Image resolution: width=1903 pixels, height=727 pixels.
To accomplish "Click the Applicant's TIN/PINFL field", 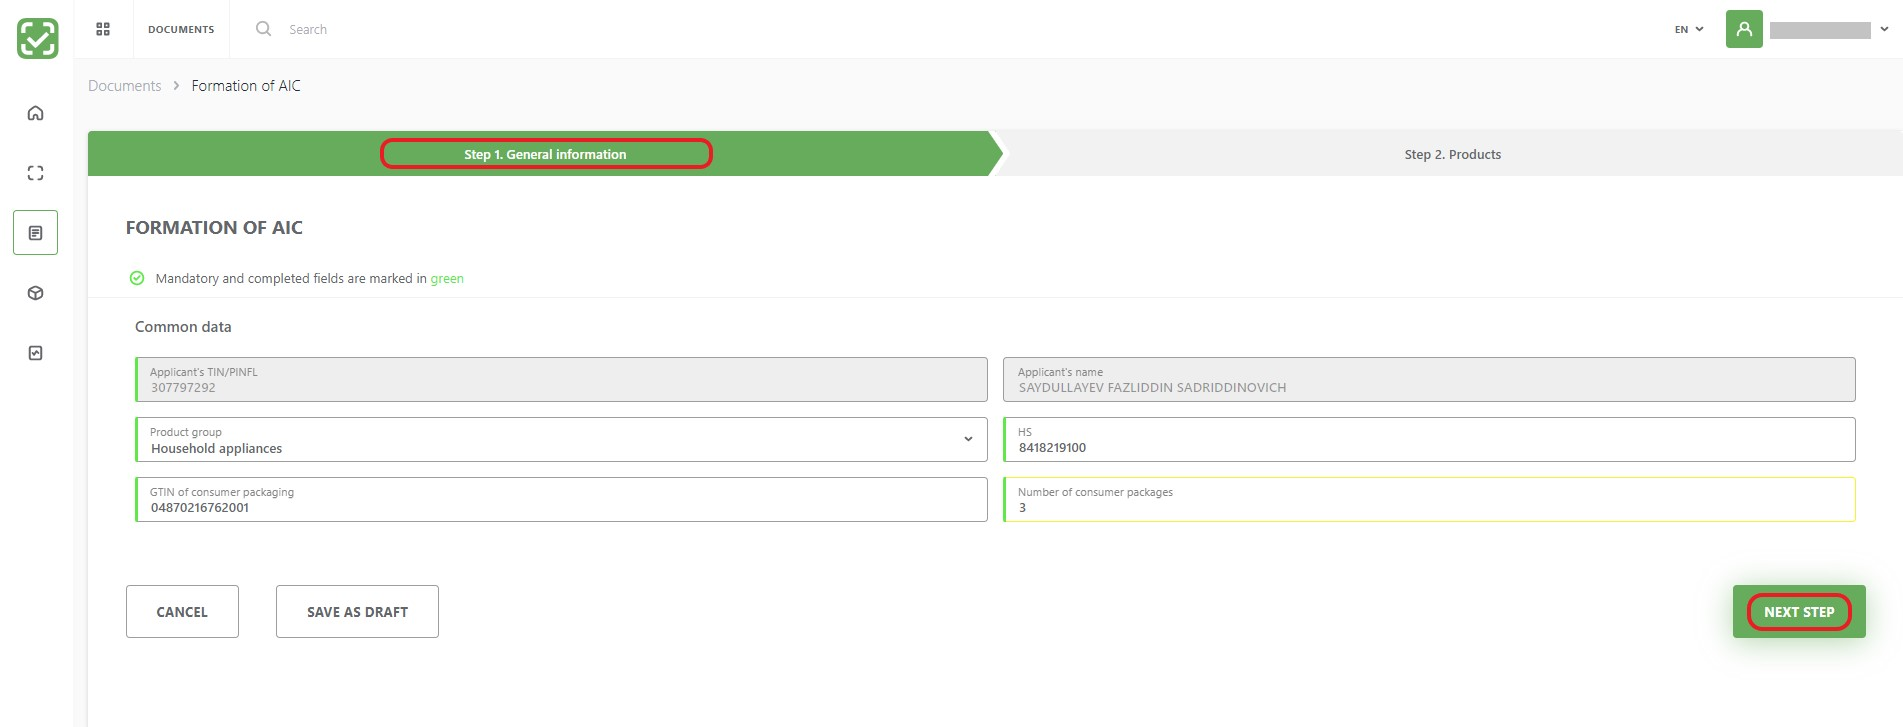I will tap(561, 380).
